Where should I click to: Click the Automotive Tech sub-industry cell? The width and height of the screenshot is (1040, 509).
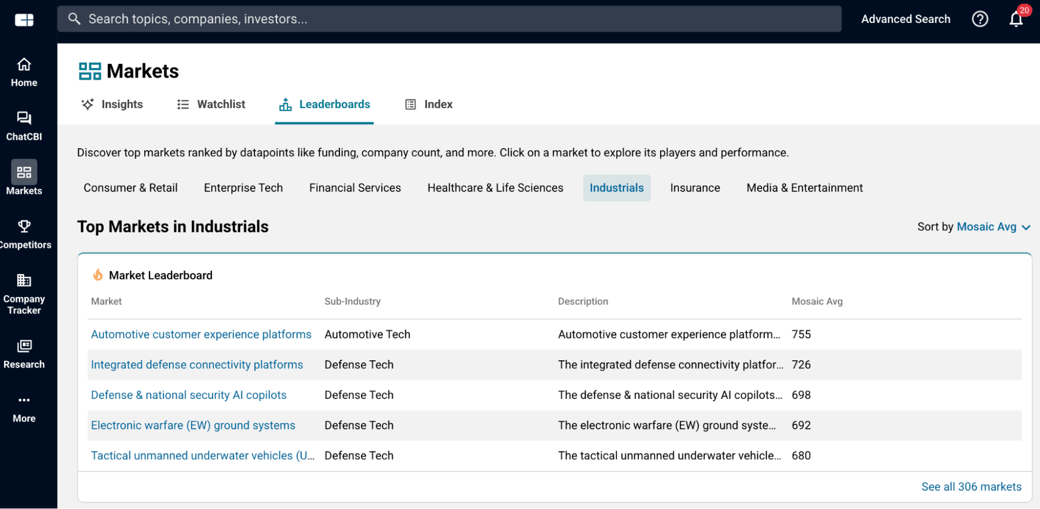367,334
